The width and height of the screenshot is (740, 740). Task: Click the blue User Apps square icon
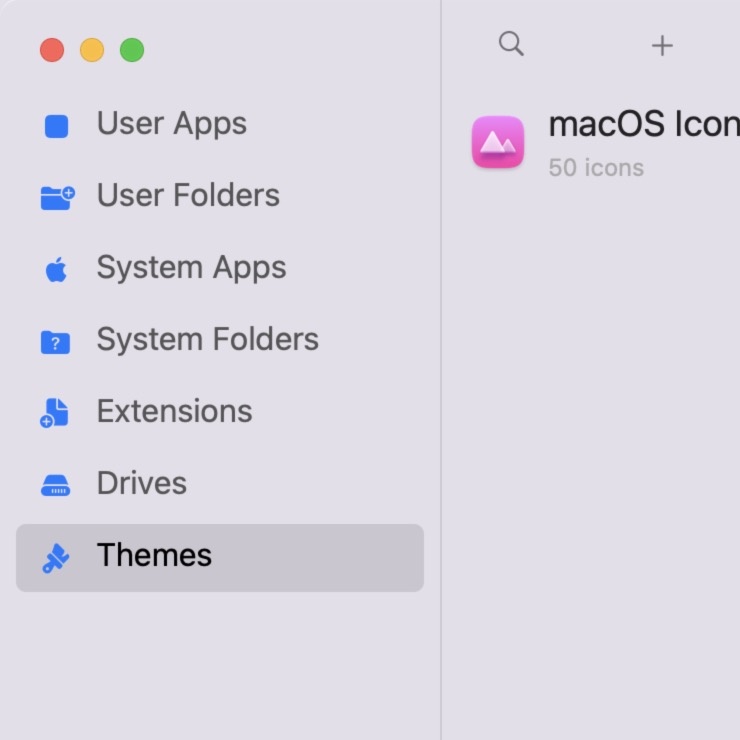(x=56, y=126)
